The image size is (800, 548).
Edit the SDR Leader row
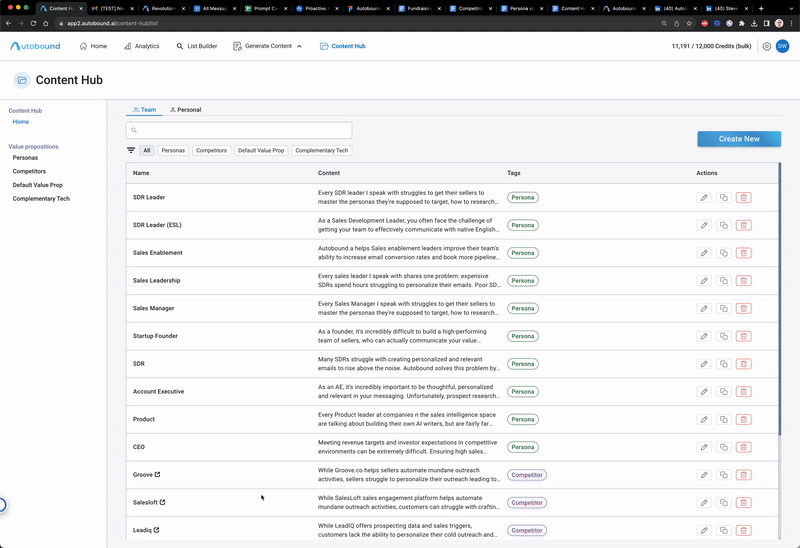tap(704, 197)
